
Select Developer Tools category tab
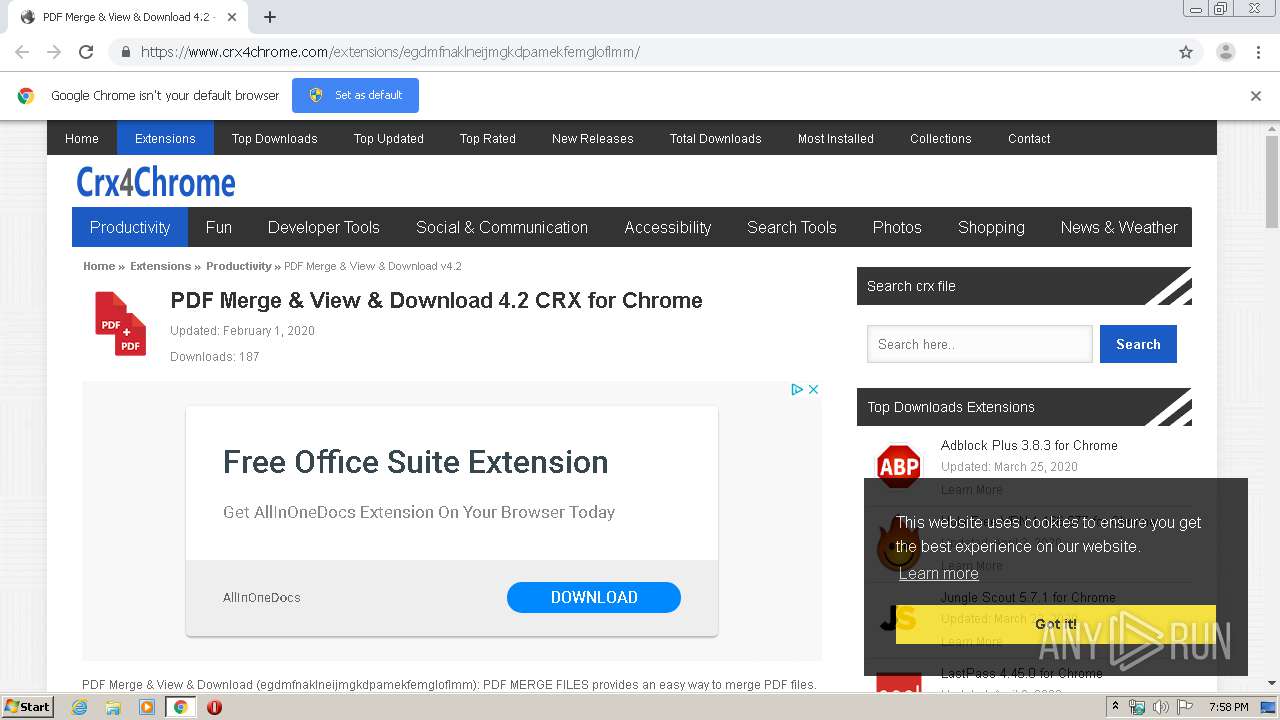[x=324, y=227]
